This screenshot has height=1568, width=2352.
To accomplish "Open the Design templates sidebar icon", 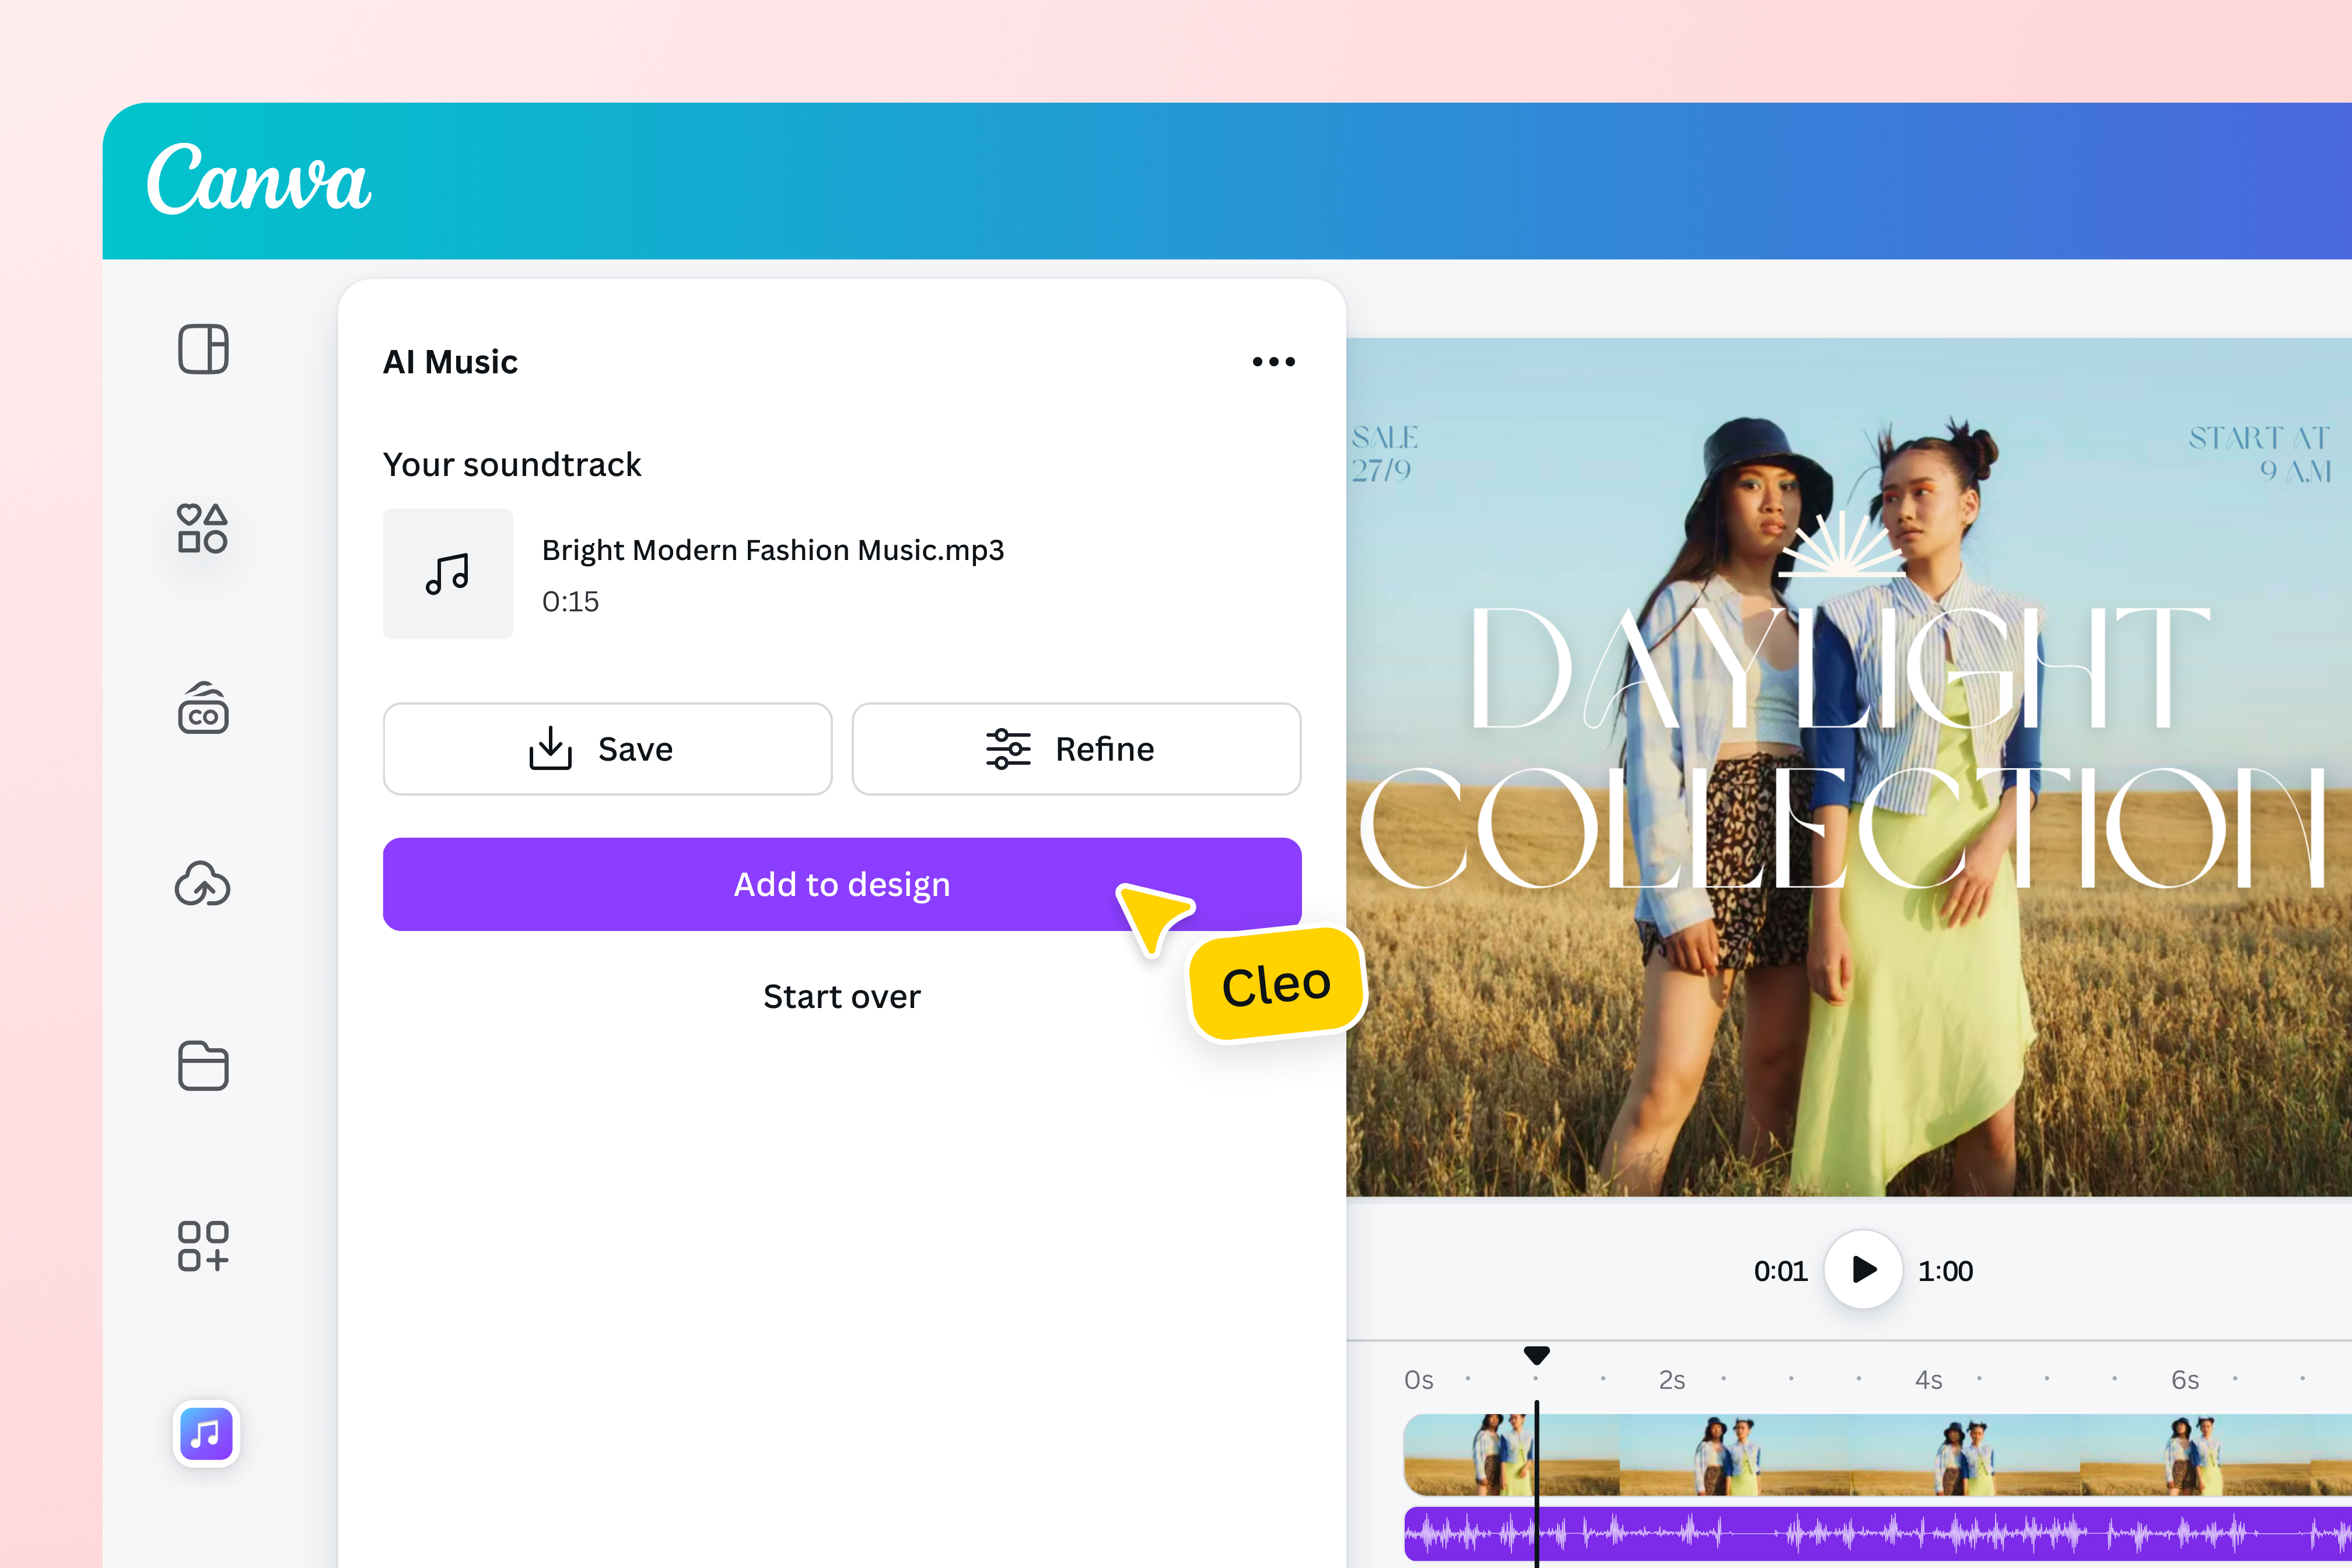I will [x=203, y=349].
